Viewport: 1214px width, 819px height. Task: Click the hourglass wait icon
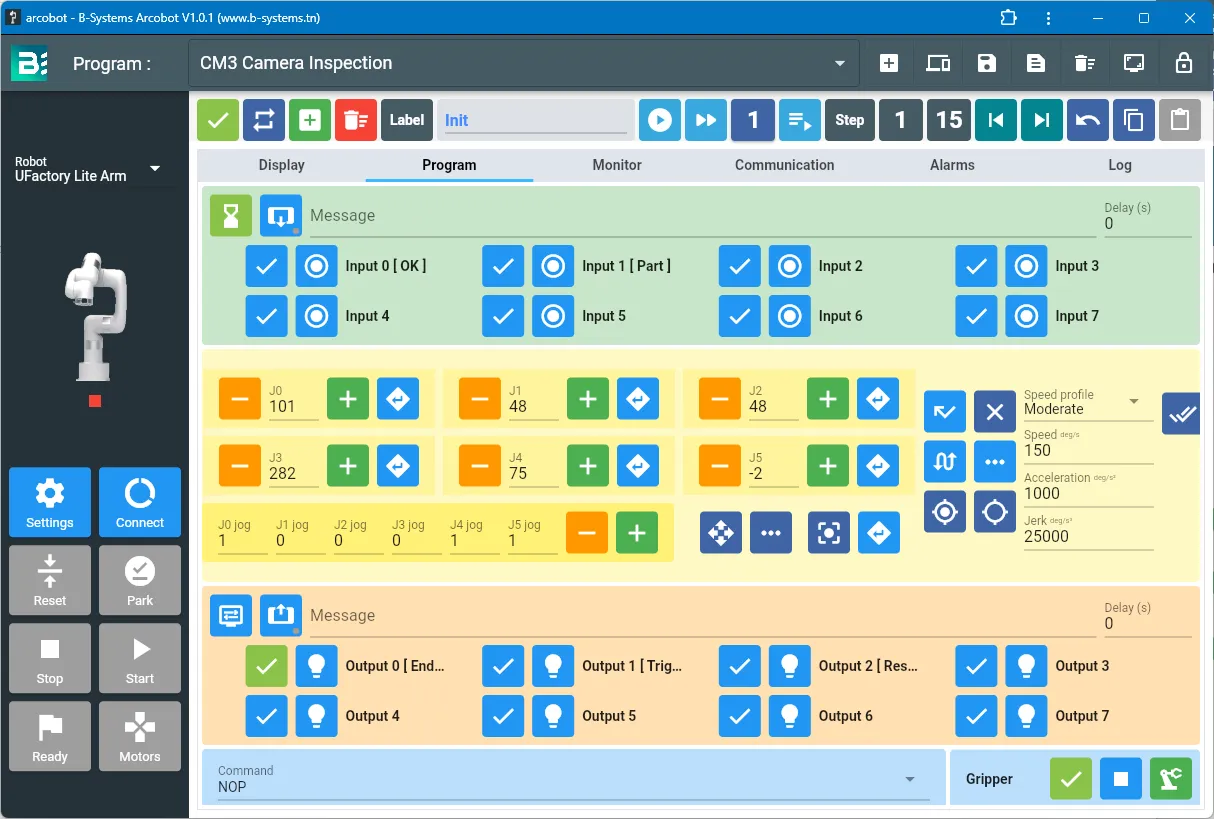(231, 215)
